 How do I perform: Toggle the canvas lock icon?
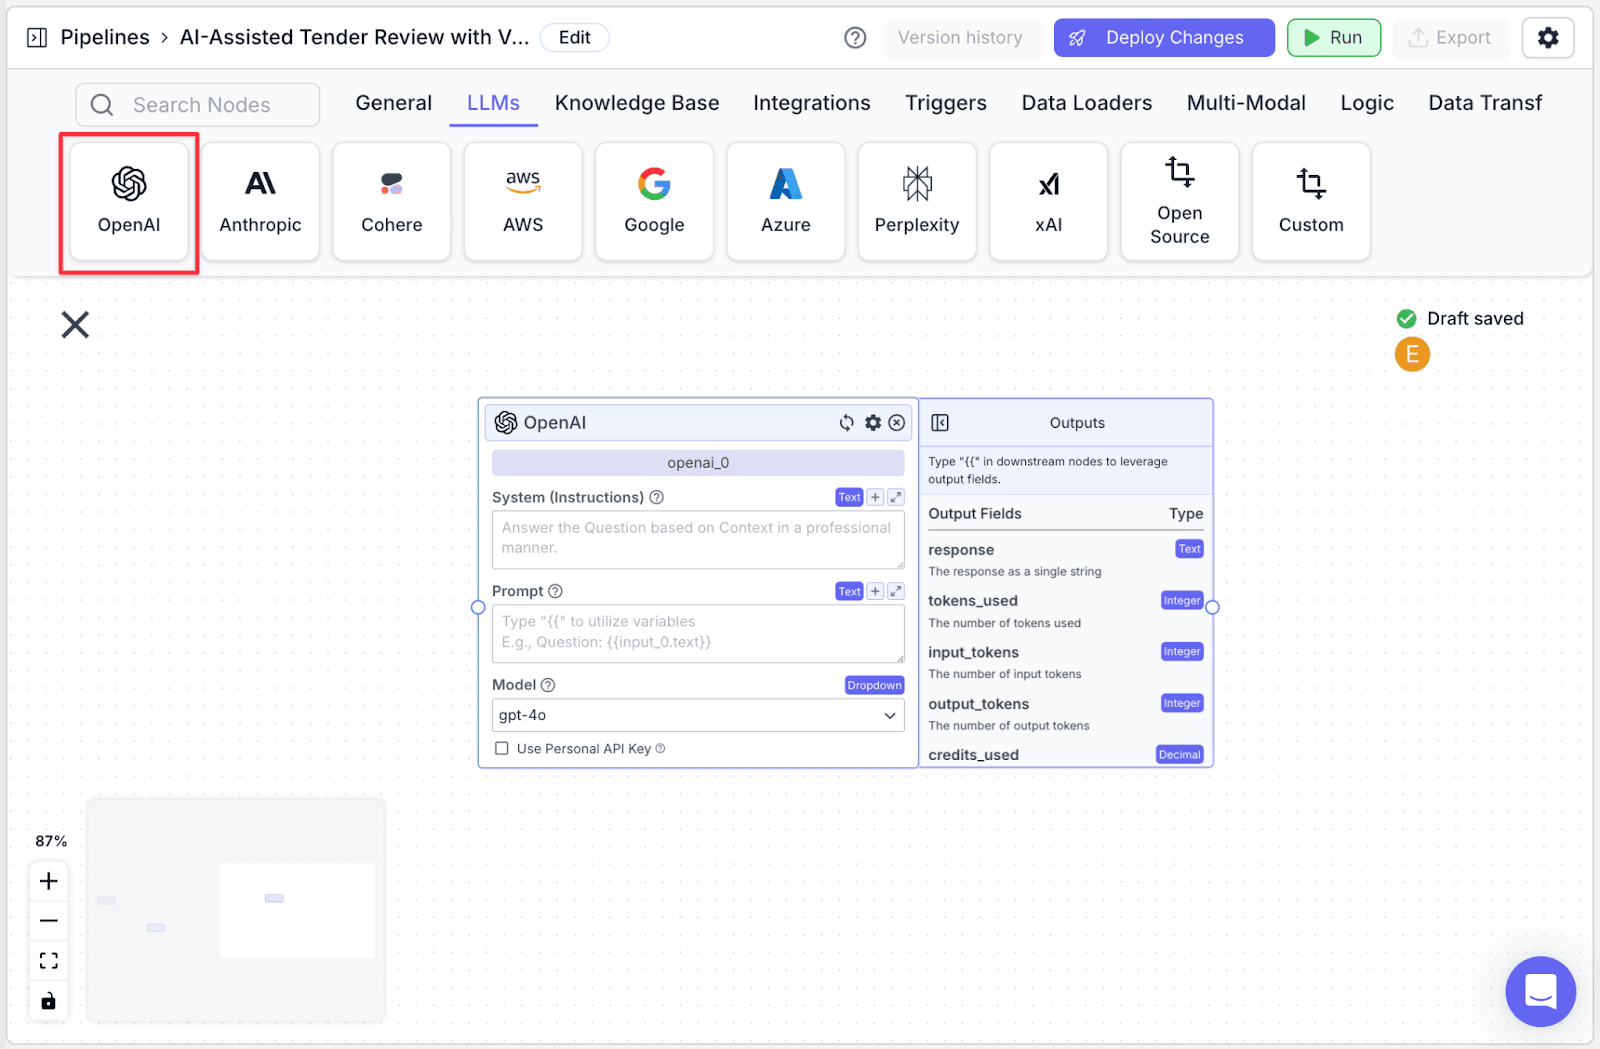pyautogui.click(x=48, y=1001)
